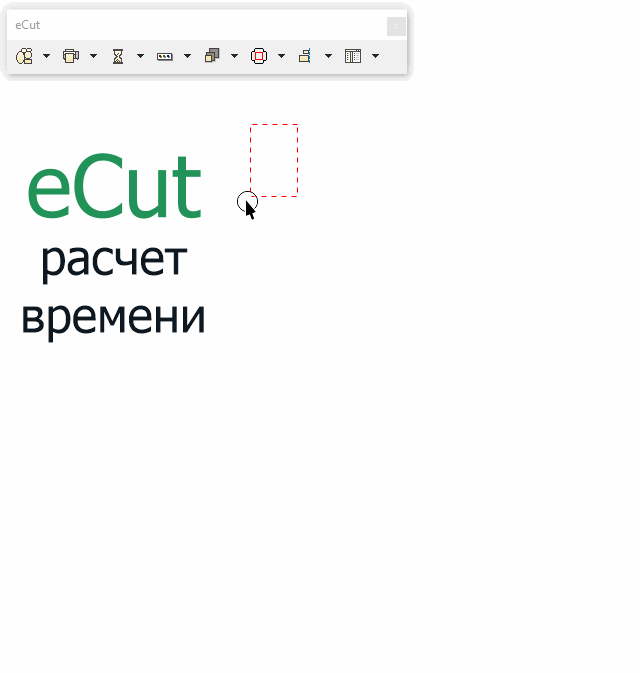Click the colored-dots LED strip icon

point(165,57)
